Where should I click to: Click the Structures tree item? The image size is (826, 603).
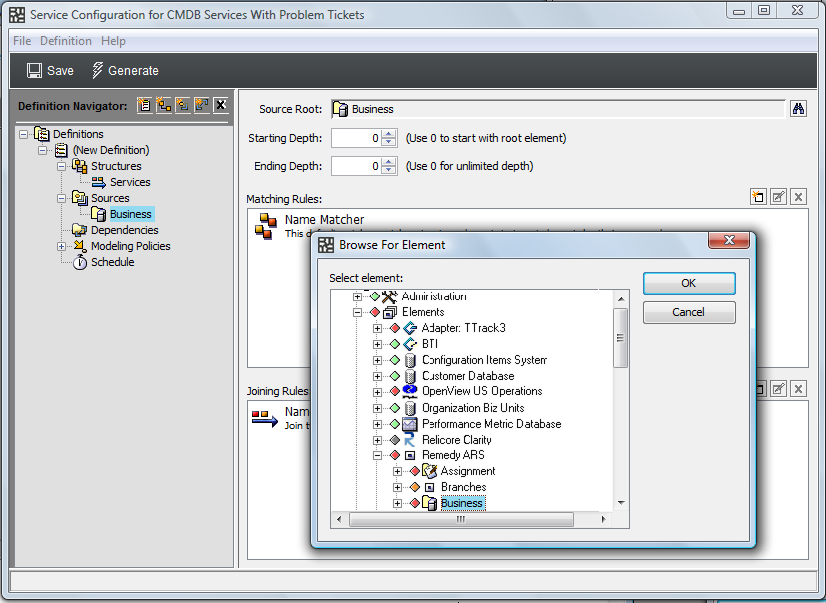coord(116,166)
